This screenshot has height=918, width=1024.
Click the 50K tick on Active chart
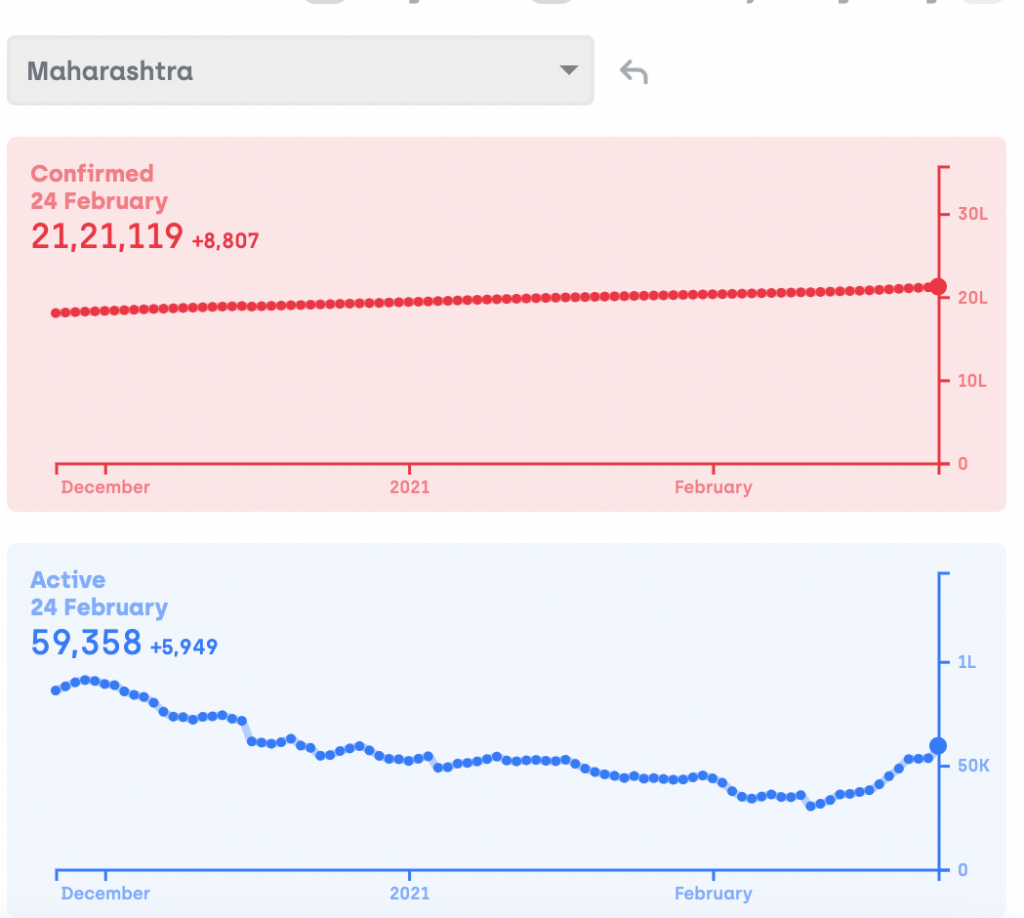973,766
